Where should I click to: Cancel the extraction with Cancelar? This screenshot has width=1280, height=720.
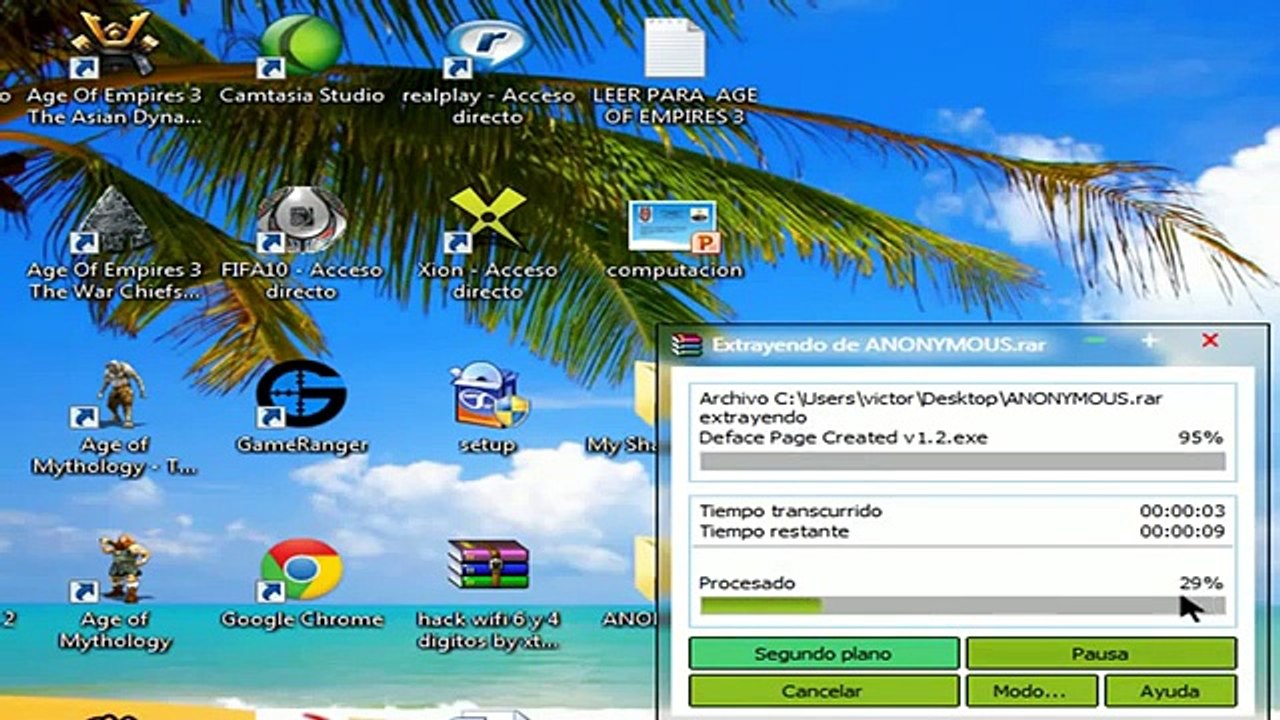[824, 691]
